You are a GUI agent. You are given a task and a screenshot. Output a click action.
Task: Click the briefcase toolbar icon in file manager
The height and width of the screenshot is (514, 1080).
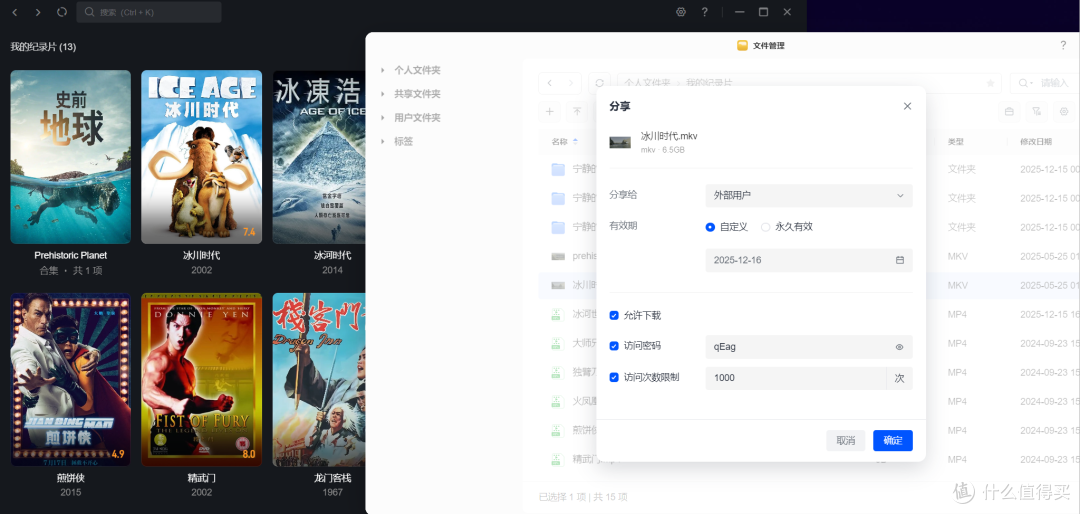click(x=1009, y=111)
